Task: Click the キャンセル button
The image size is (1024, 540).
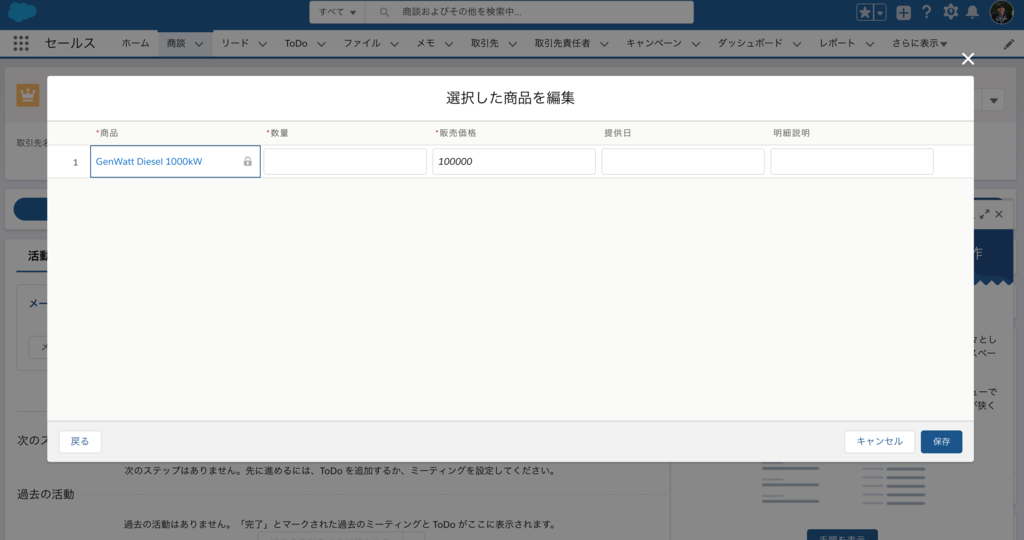Action: click(880, 441)
